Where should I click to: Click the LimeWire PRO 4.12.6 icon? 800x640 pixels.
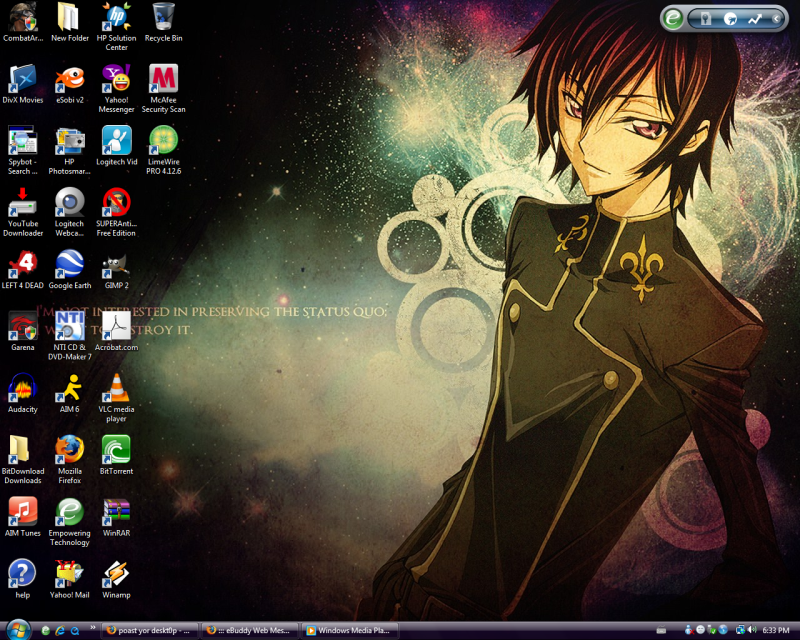pyautogui.click(x=163, y=140)
